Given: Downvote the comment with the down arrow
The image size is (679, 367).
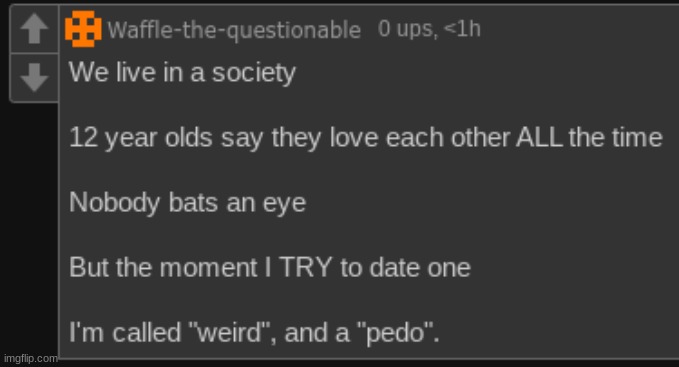Looking at the screenshot, I should [x=34, y=77].
